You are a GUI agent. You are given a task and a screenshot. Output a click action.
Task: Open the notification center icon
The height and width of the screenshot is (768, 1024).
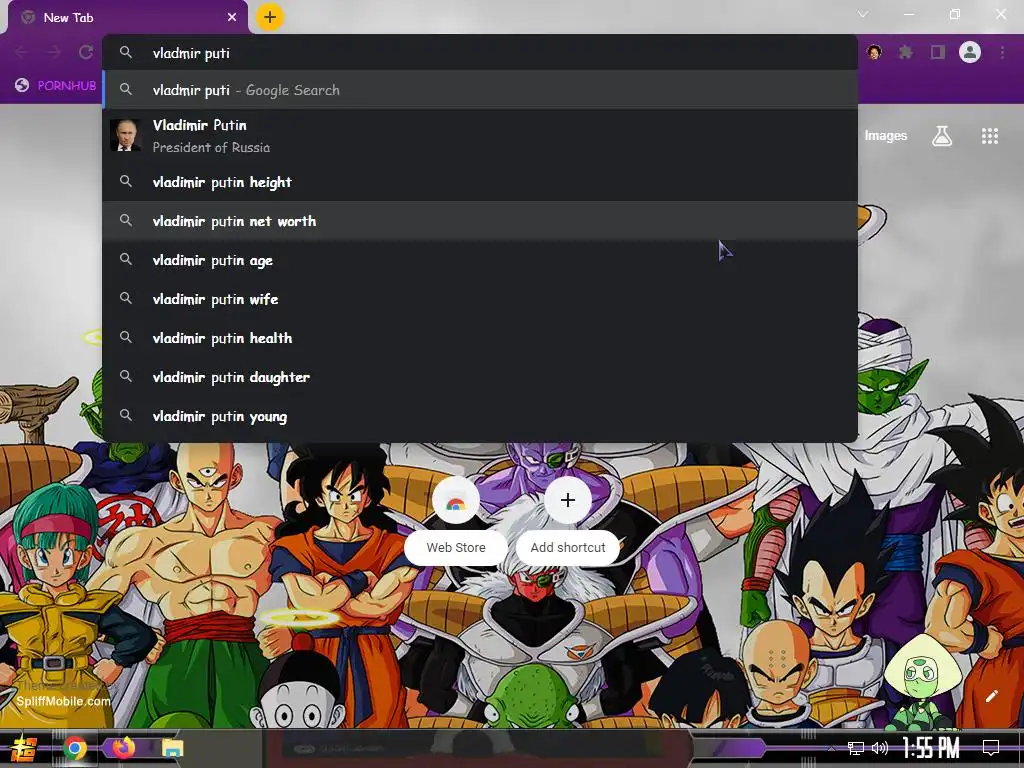coord(991,748)
